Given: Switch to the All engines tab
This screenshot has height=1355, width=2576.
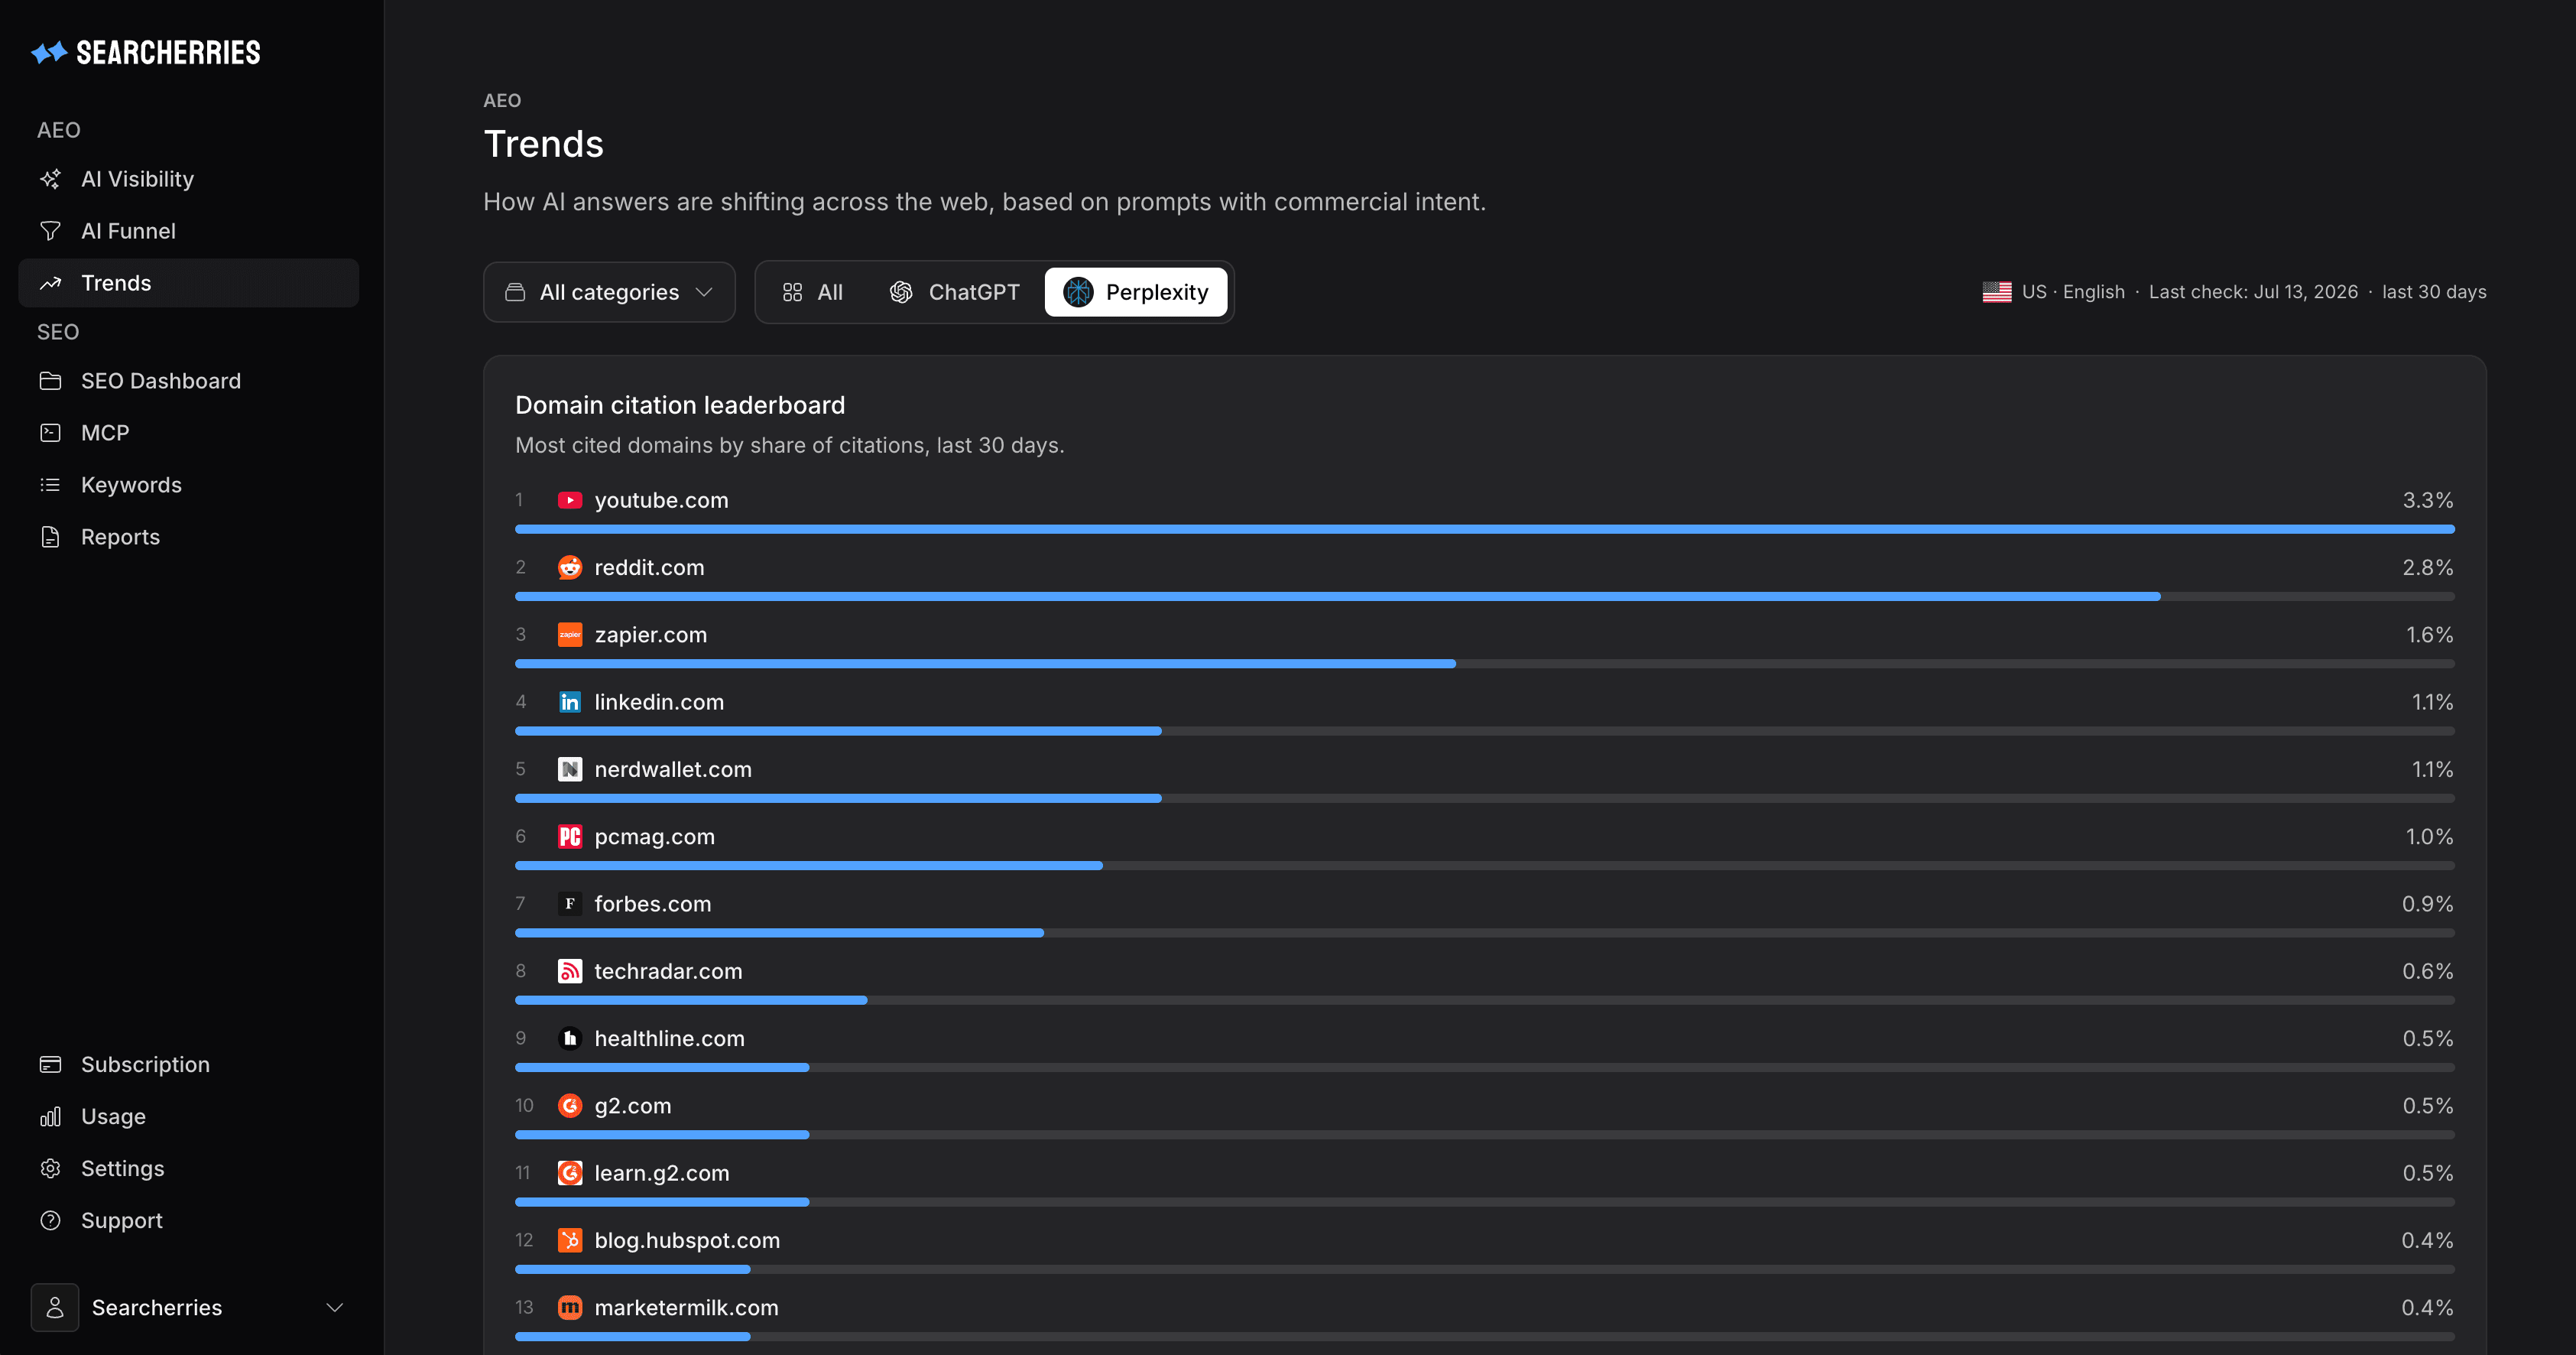Looking at the screenshot, I should point(812,292).
